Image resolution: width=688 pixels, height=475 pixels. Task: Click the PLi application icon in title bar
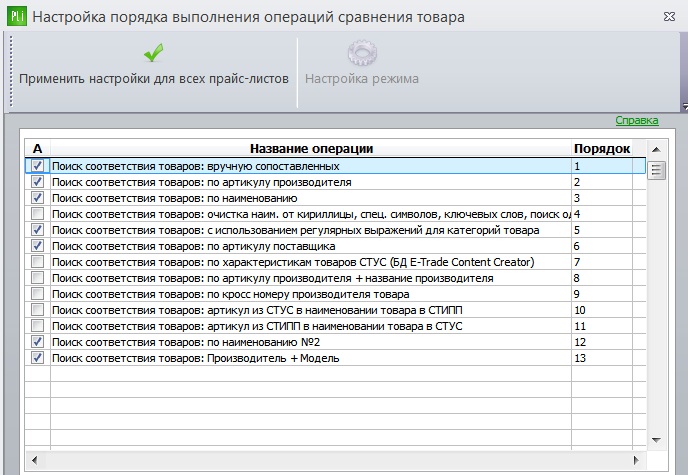[x=17, y=17]
